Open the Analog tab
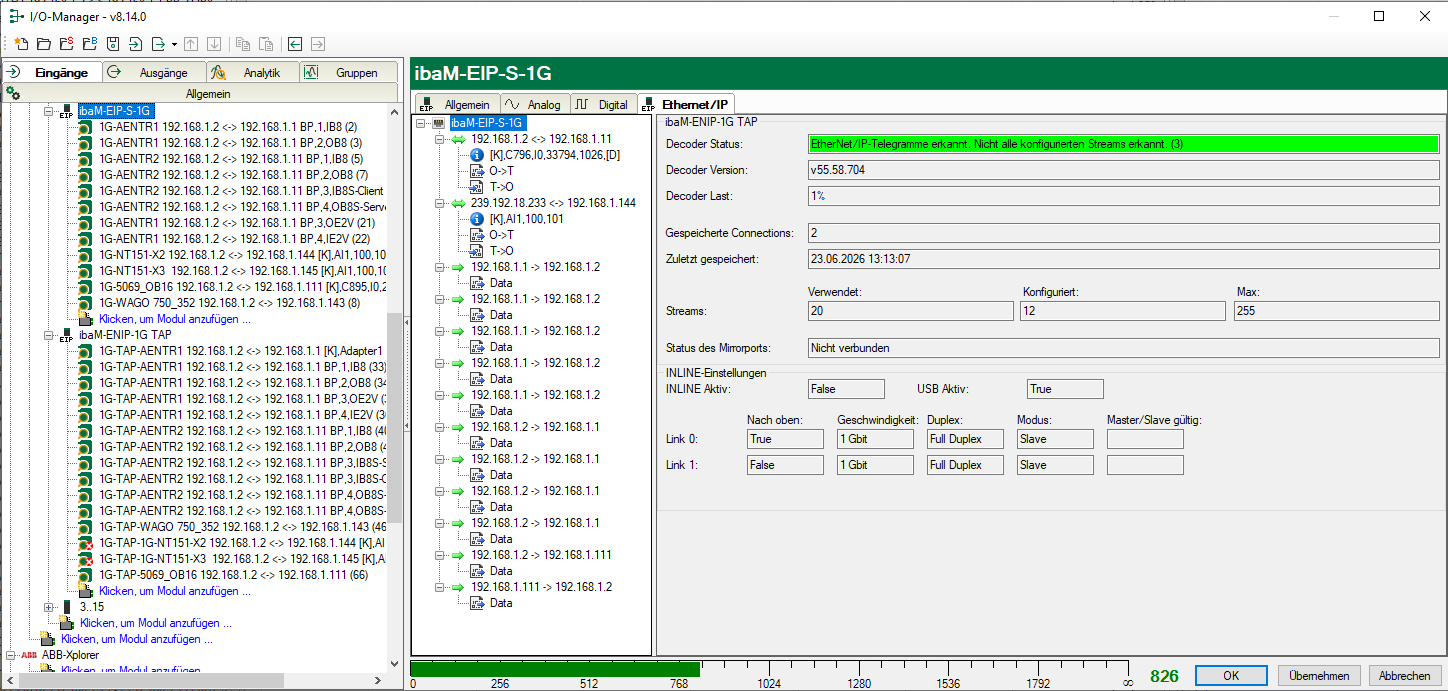1448x691 pixels. [533, 104]
